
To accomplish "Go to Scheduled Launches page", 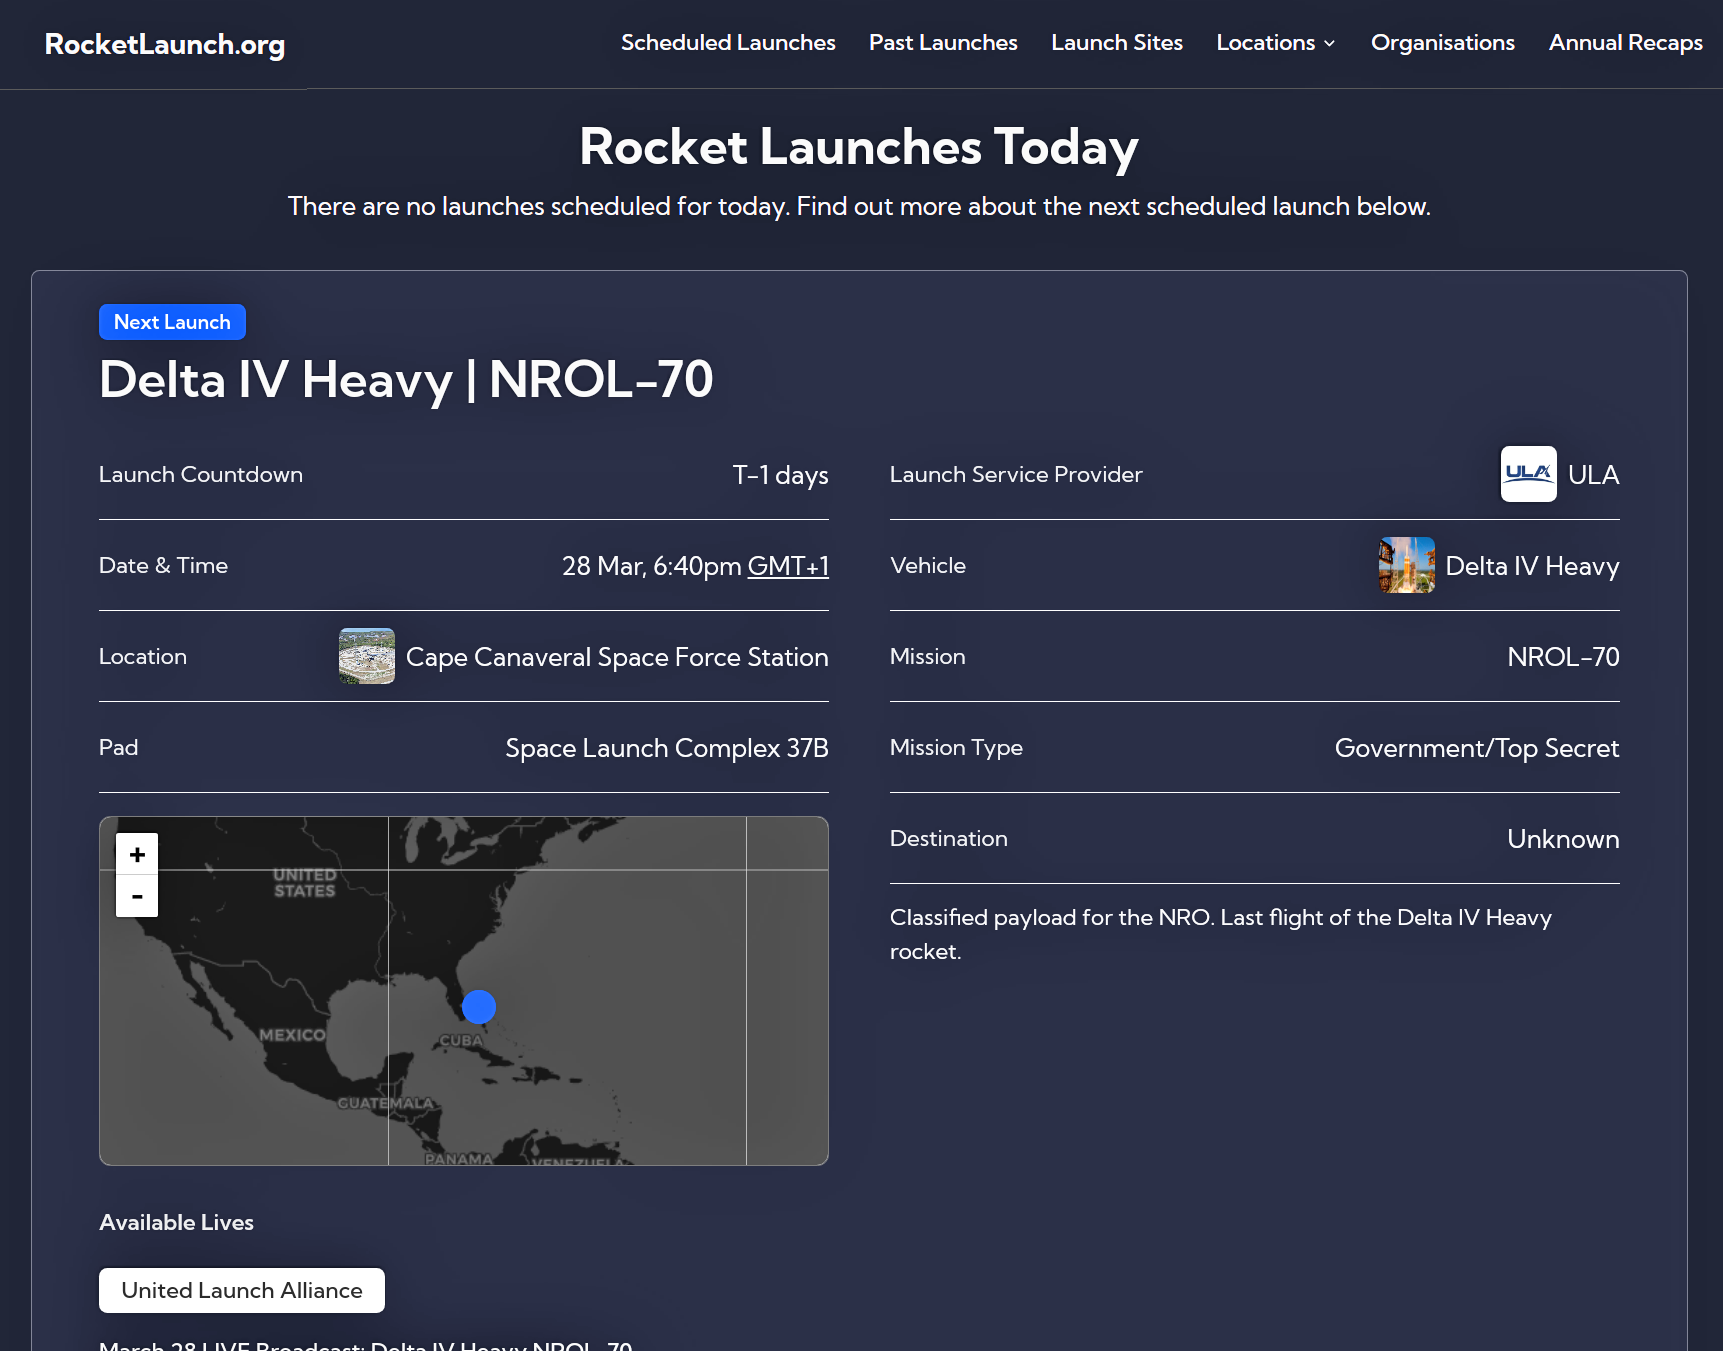I will point(728,43).
